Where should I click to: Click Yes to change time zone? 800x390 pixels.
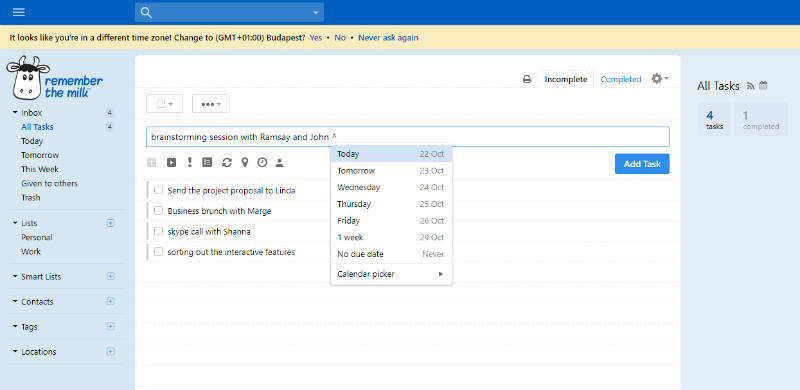316,37
